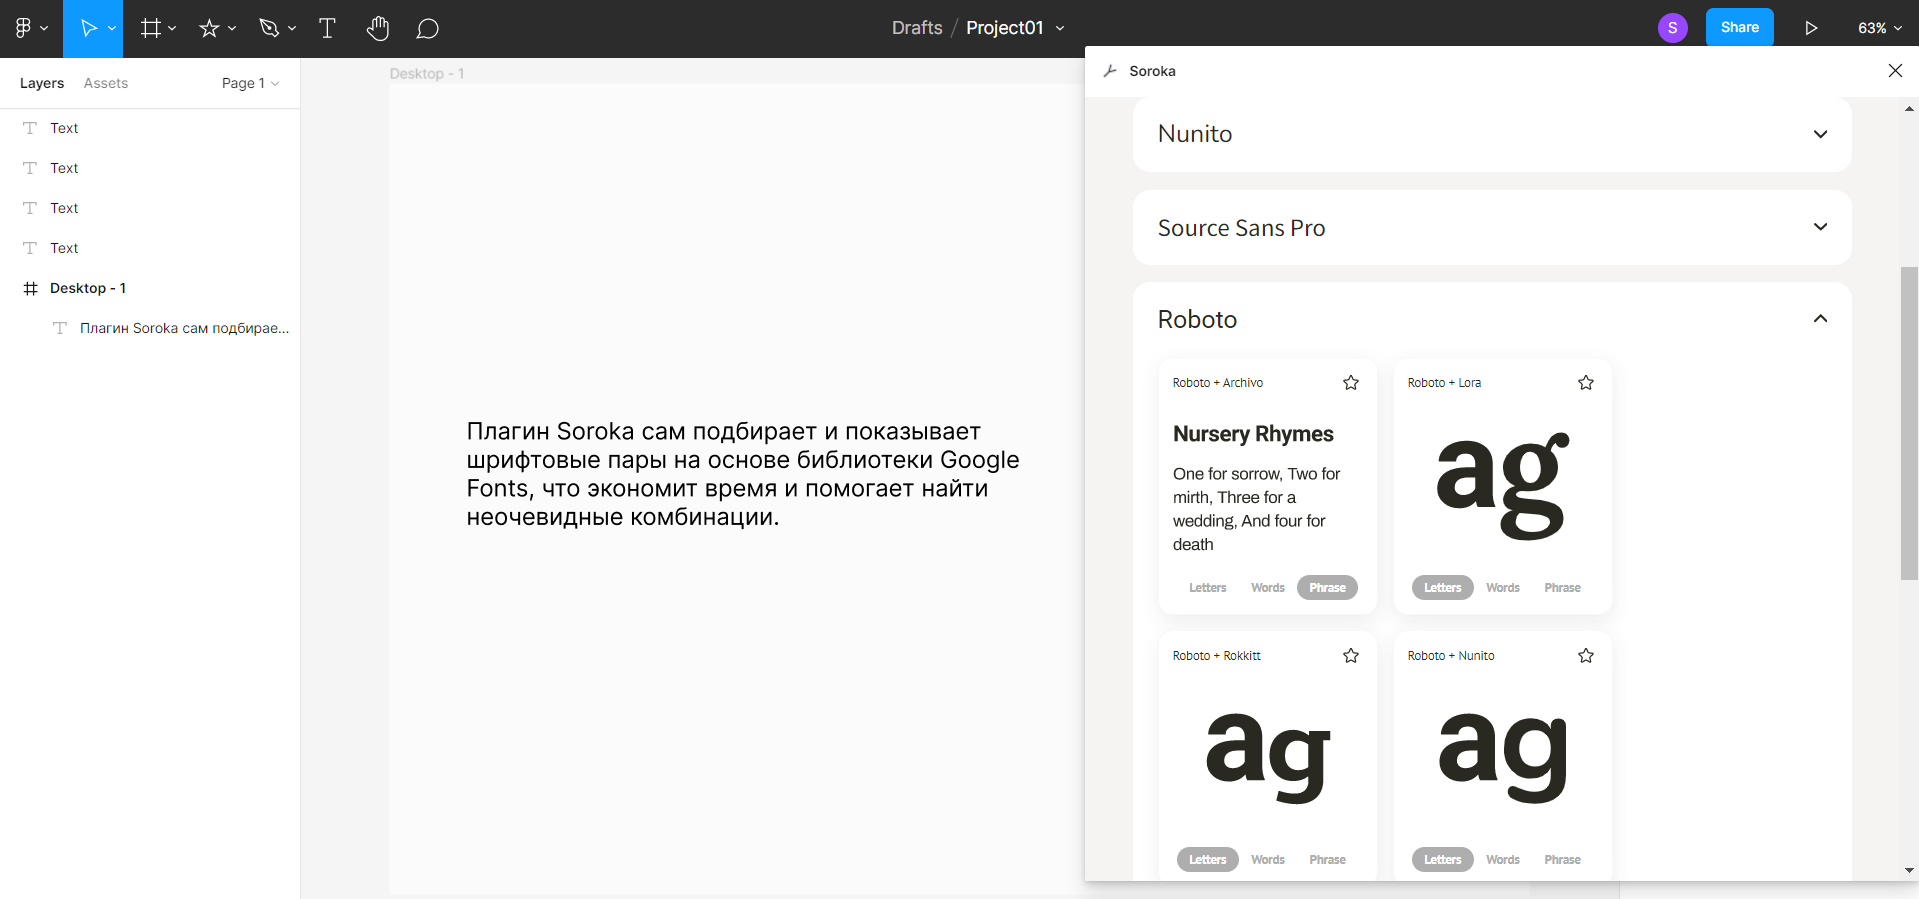The width and height of the screenshot is (1919, 899).
Task: Favorite the Roboto + Archivo pair star
Action: [1351, 383]
